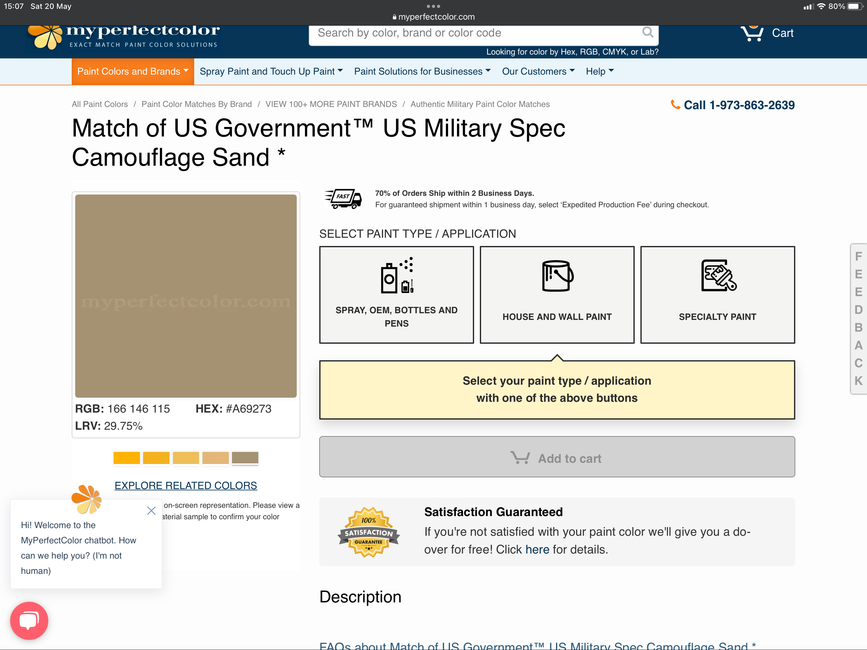Click the 'here' satisfaction details link
This screenshot has width=867, height=650.
tap(537, 549)
